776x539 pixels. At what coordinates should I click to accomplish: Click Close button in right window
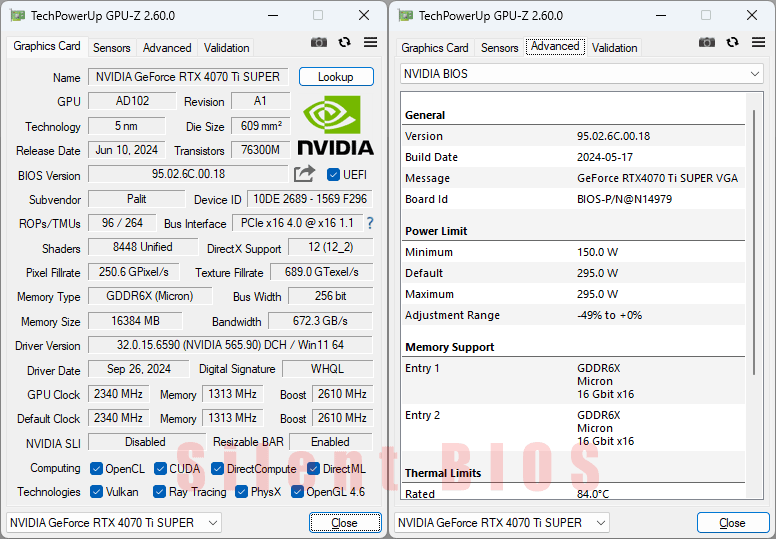732,523
